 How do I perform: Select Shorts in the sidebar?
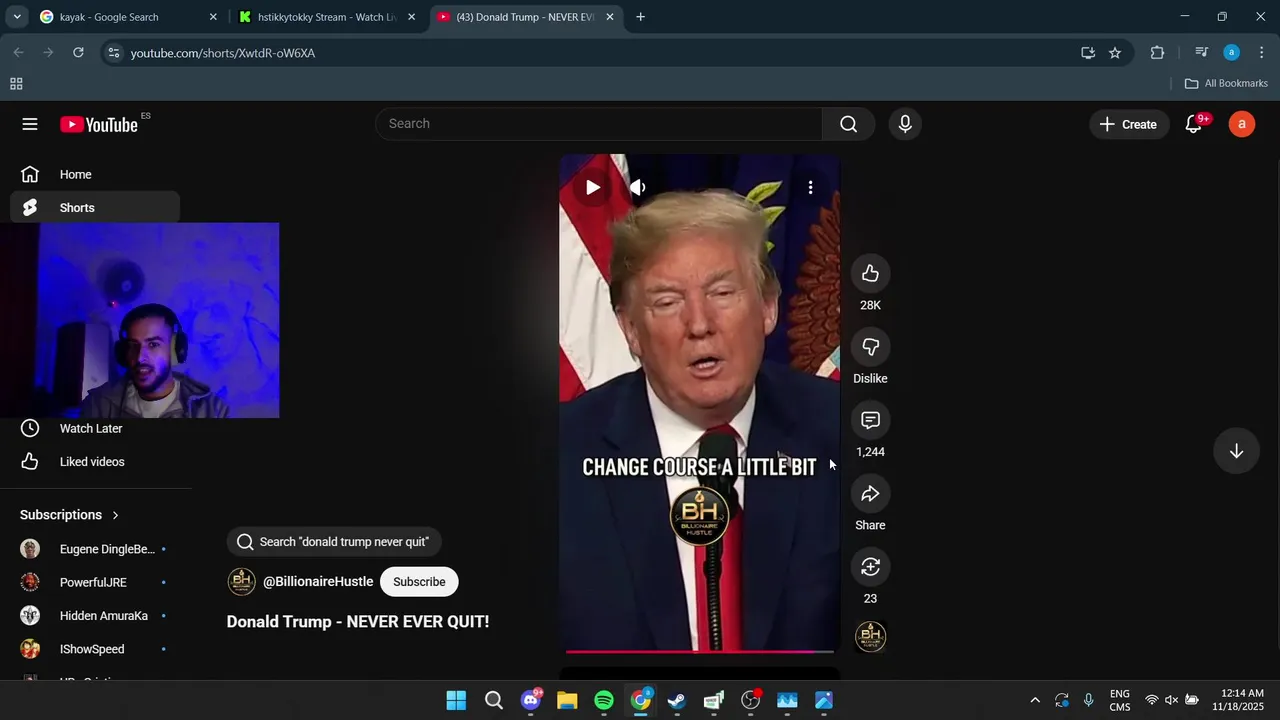tap(95, 208)
